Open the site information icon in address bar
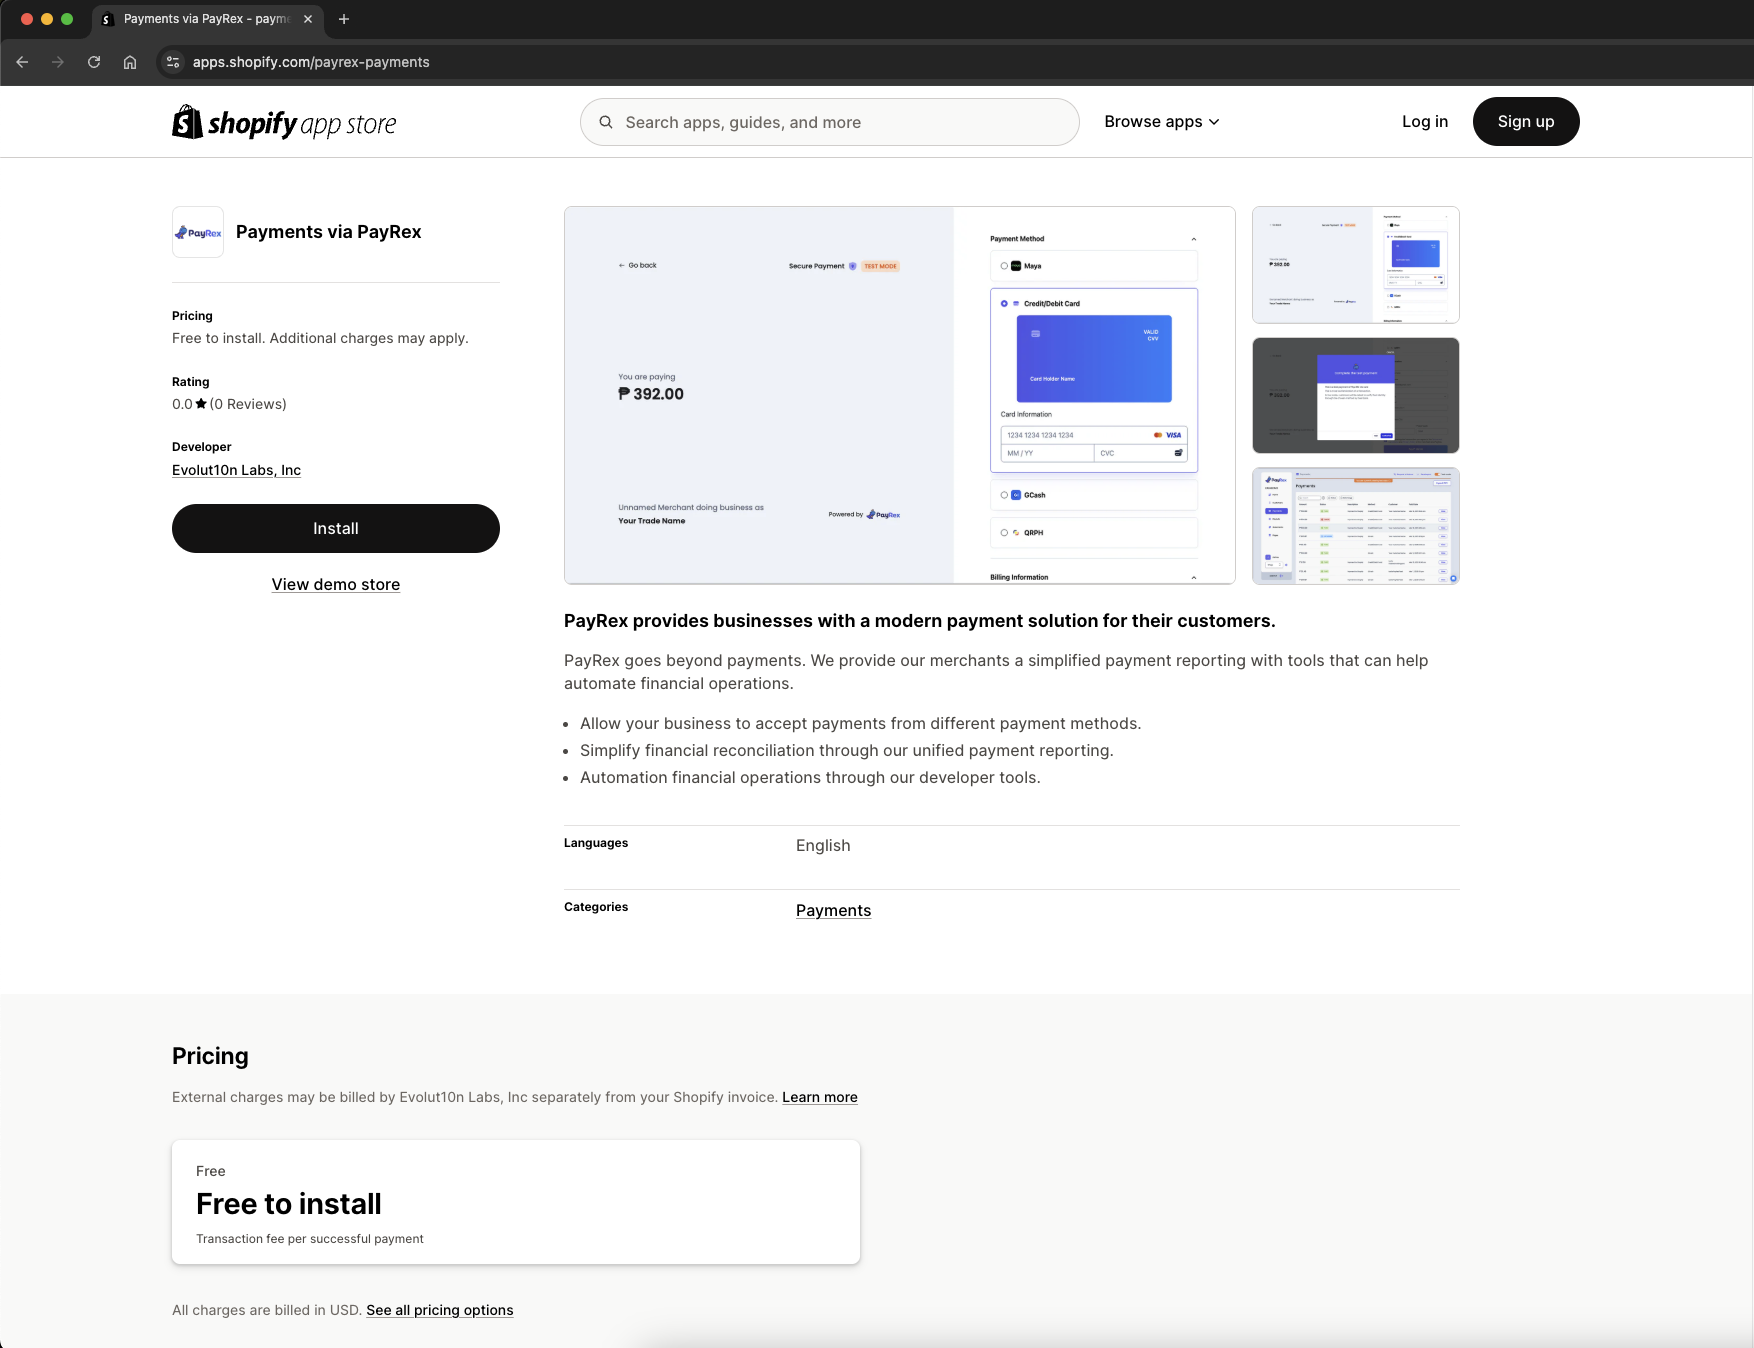 click(172, 62)
